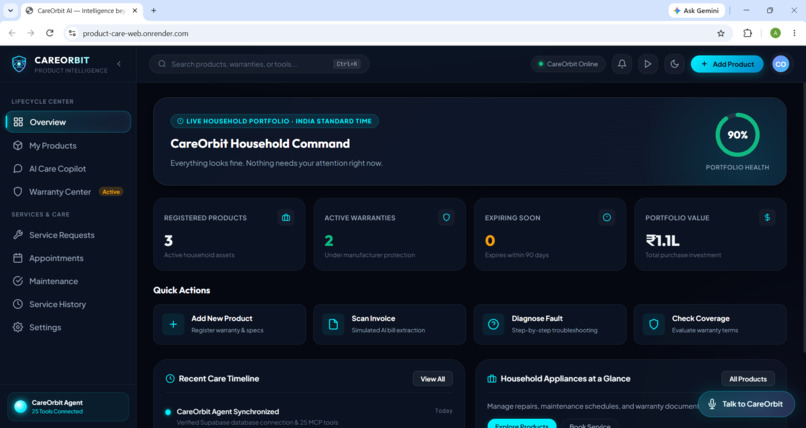Click the shield icon on Check Coverage
806x428 pixels.
coord(654,324)
